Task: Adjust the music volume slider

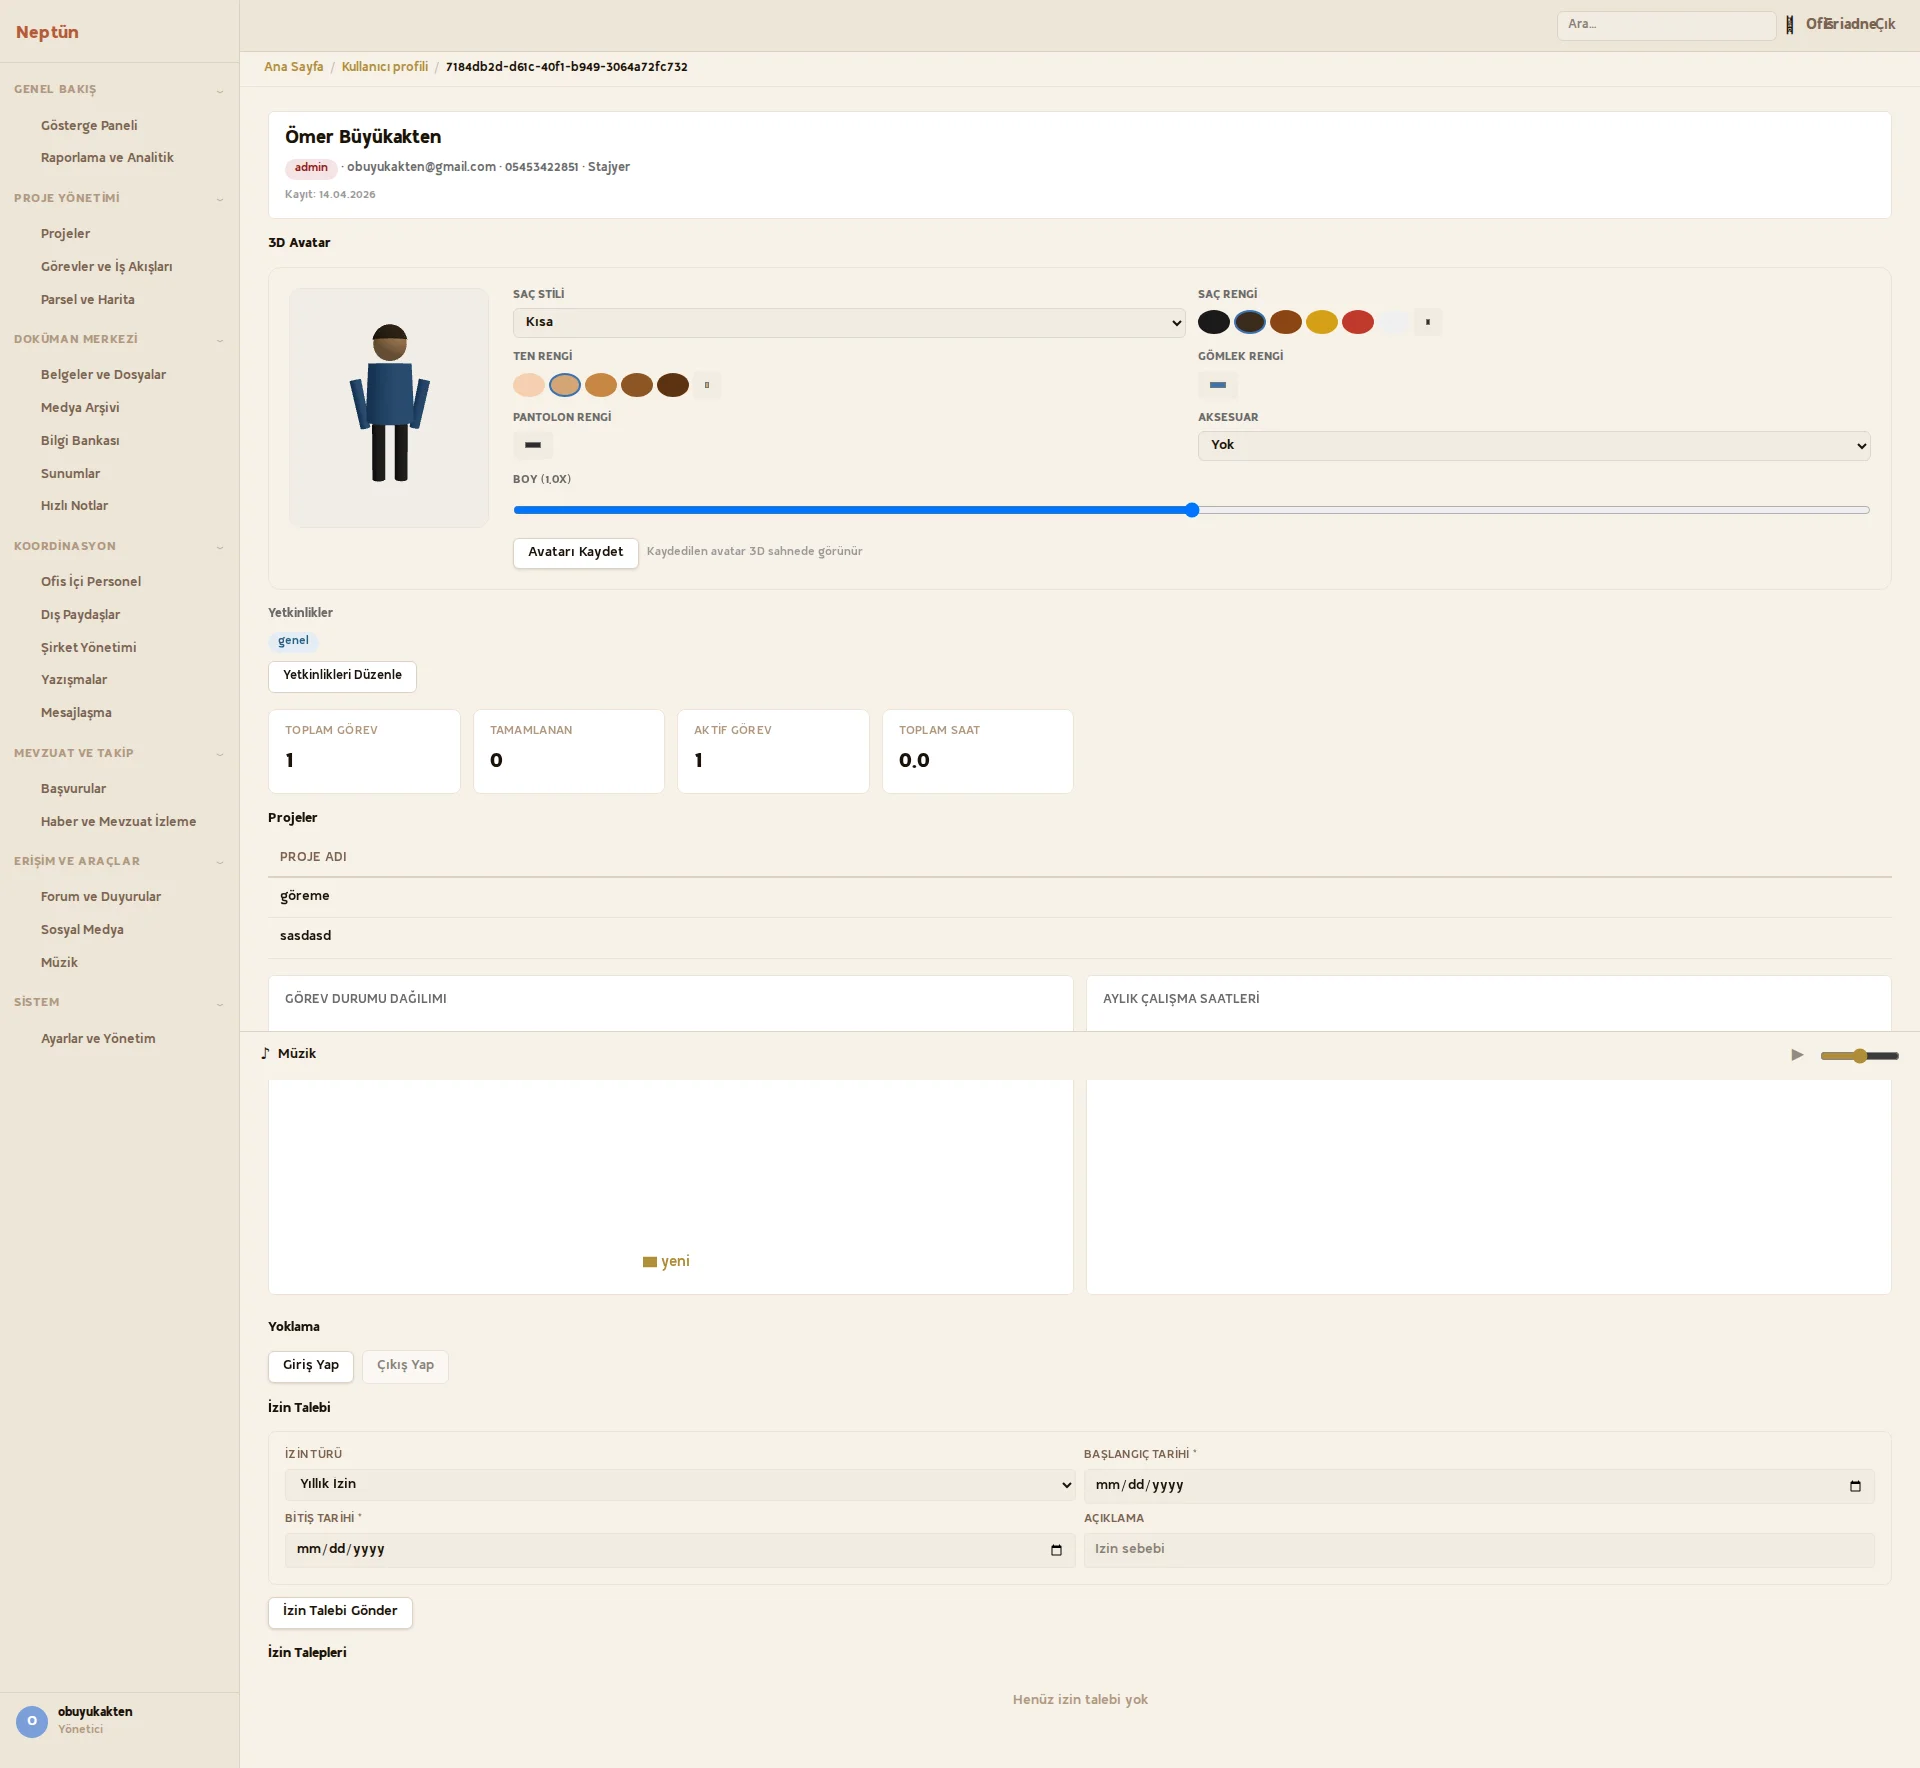Action: [1860, 1056]
